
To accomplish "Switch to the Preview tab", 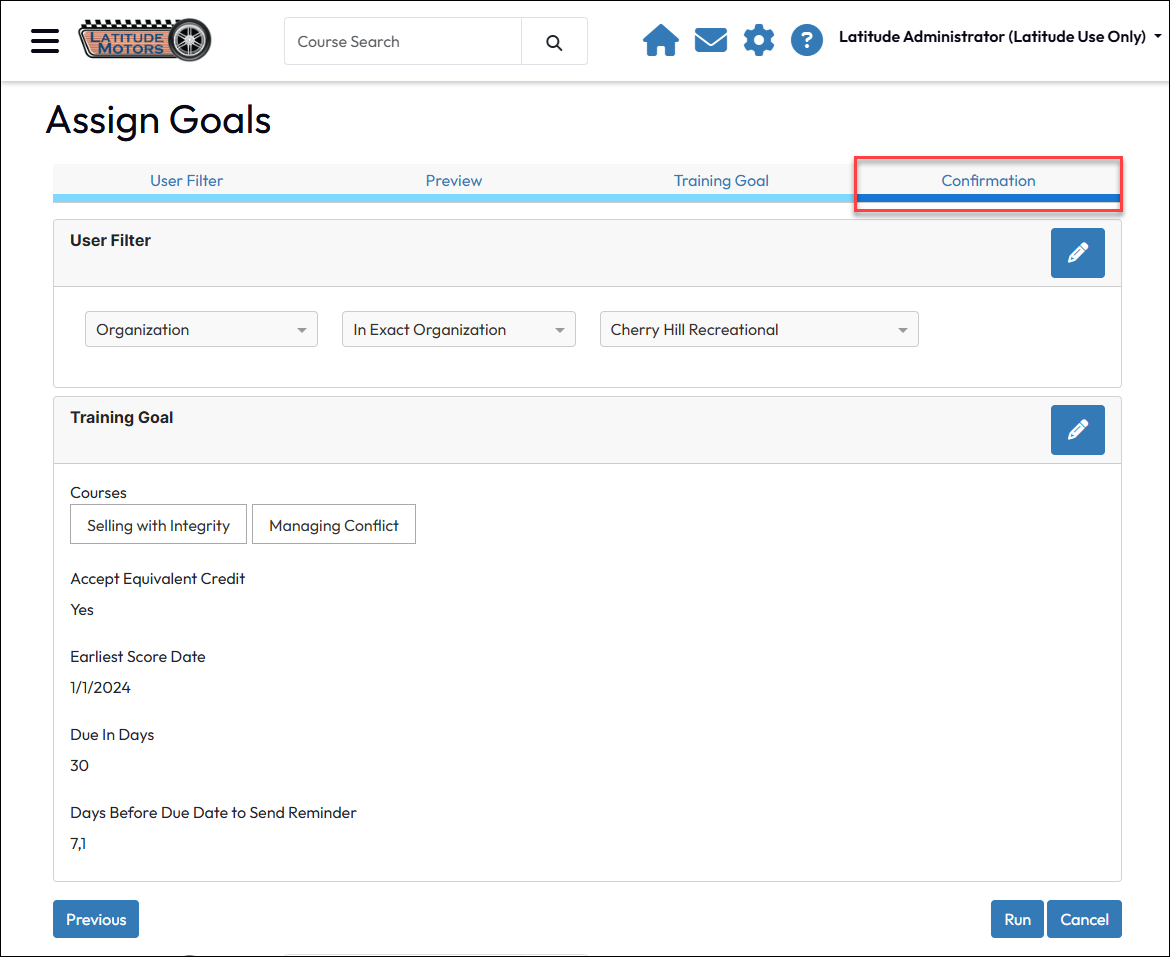I will click(454, 181).
